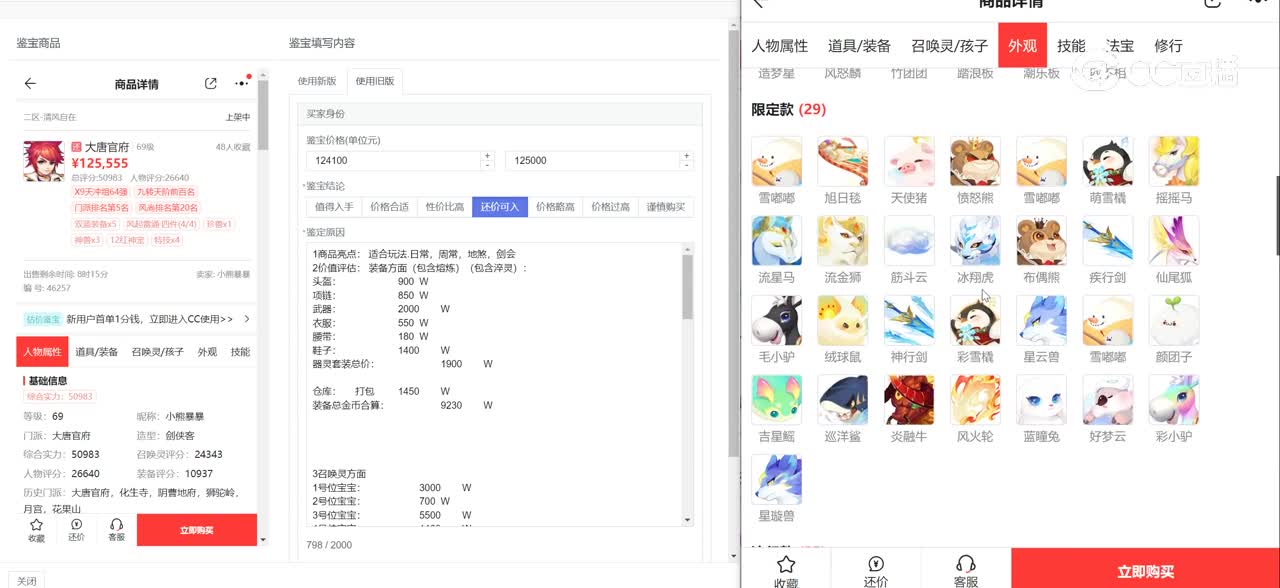Select the 毛小驴 donkey icon
Viewport: 1280px width, 588px height.
pyautogui.click(x=777, y=320)
